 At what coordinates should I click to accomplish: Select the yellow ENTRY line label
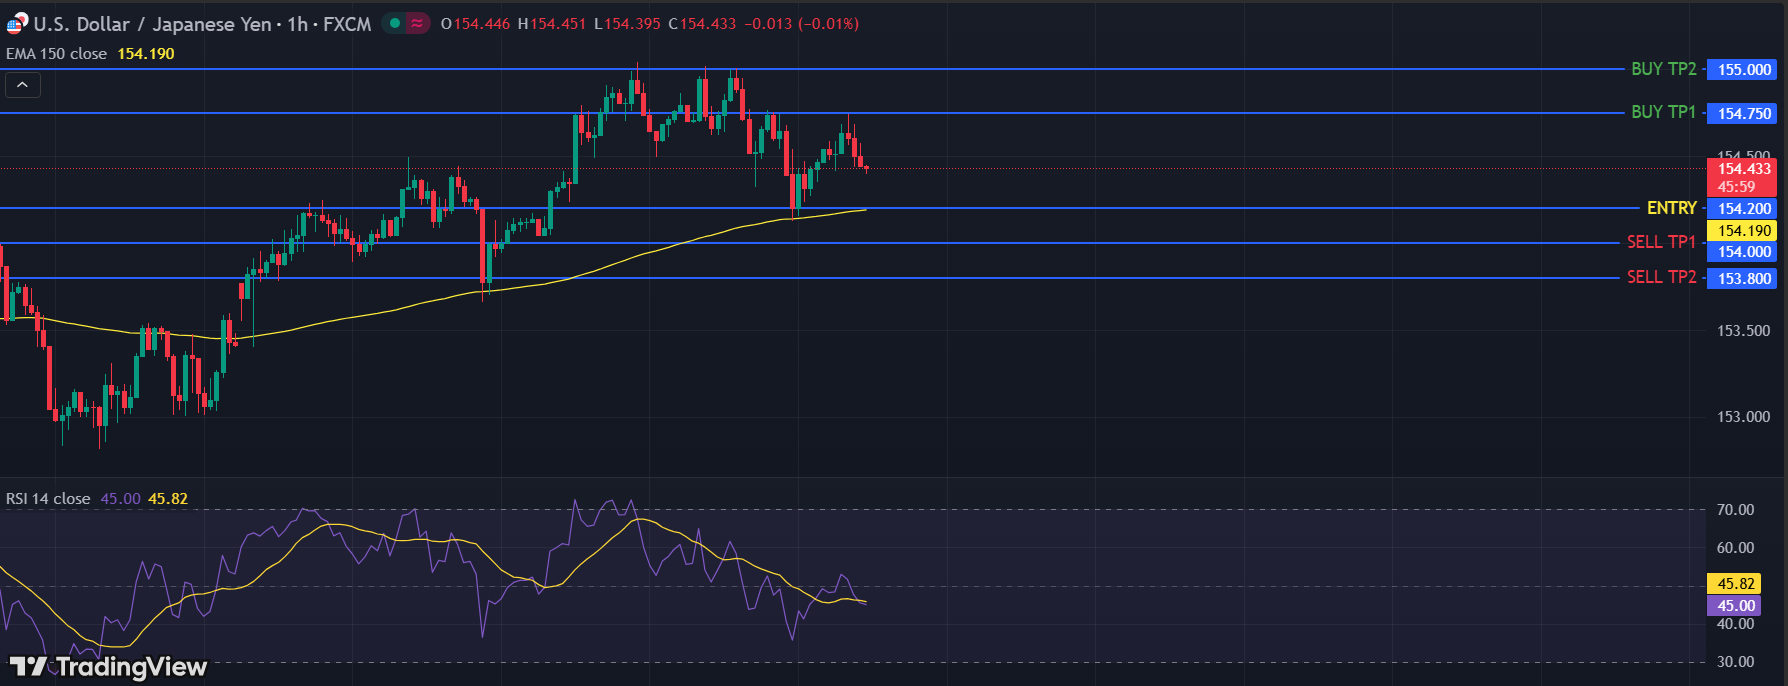1671,208
